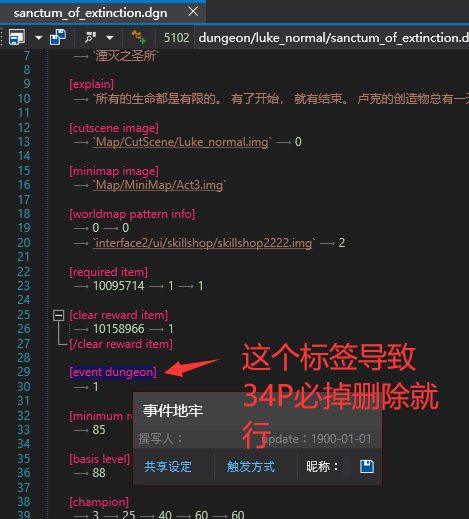Select the highlighted [event dungeon] tag
469x519 pixels.
(113, 372)
